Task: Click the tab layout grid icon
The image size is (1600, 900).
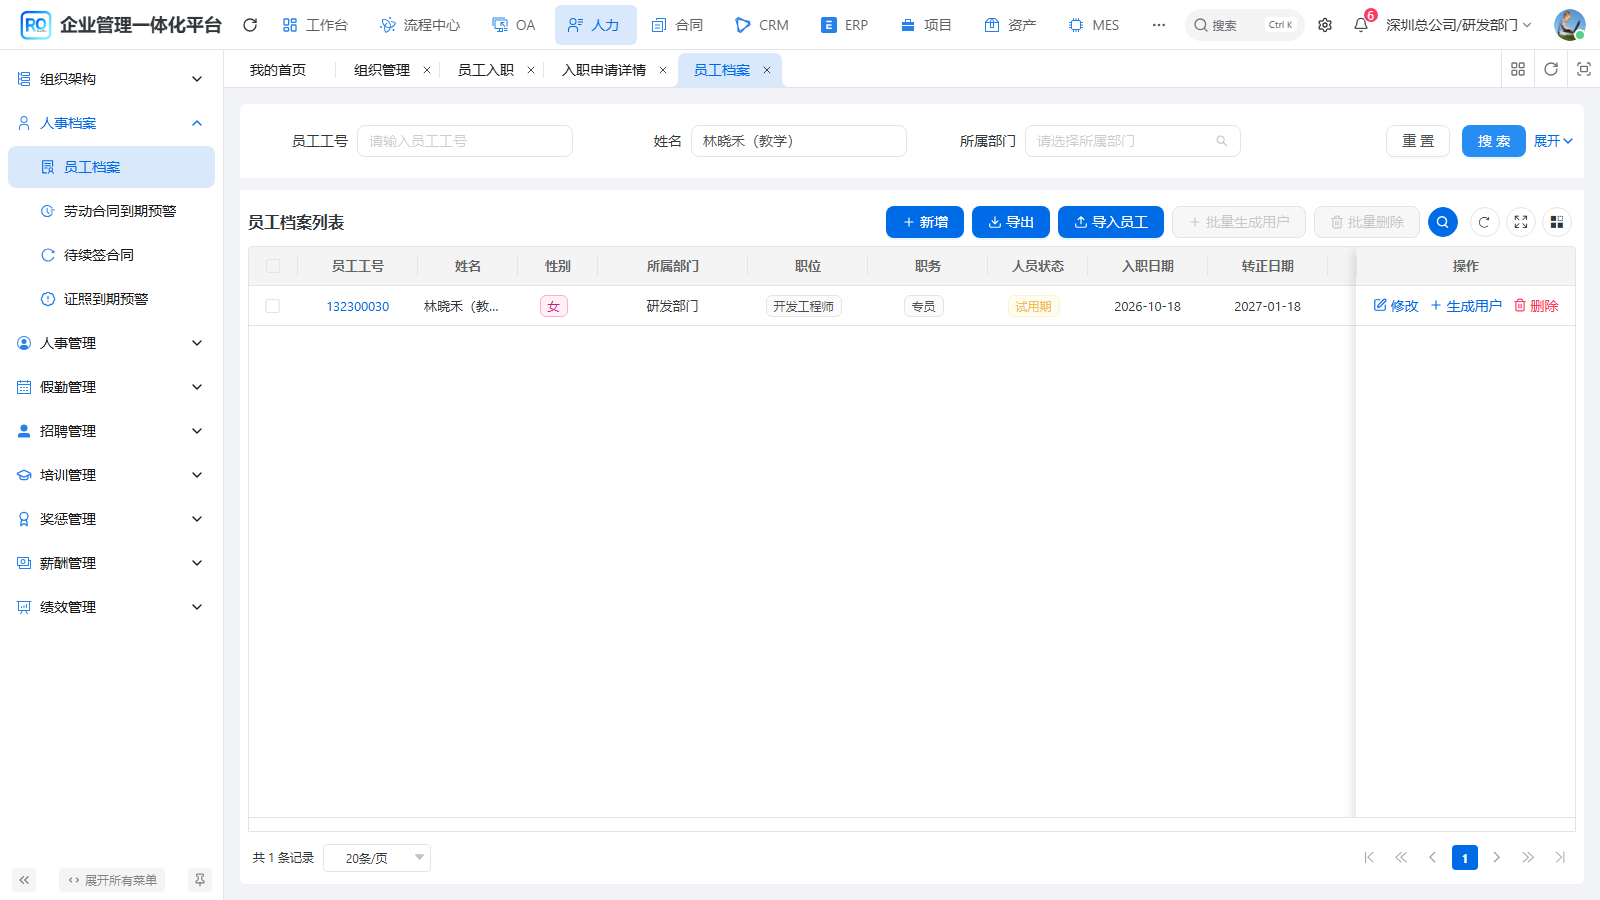Action: point(1518,69)
